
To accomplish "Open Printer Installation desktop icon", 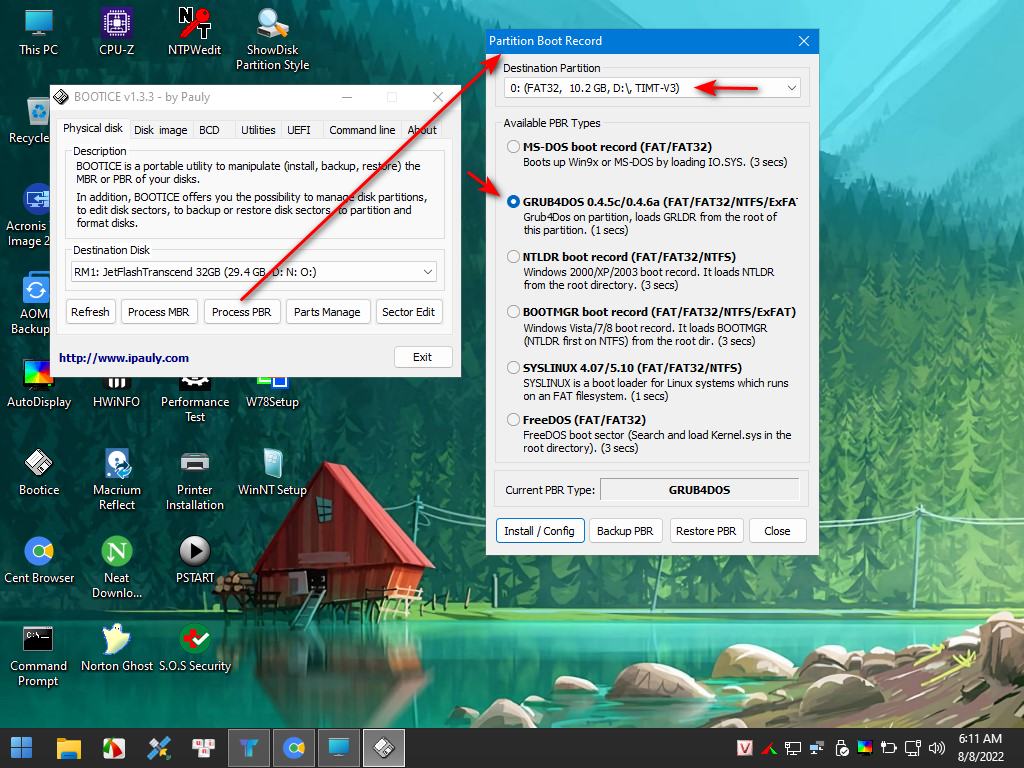I will pos(195,480).
